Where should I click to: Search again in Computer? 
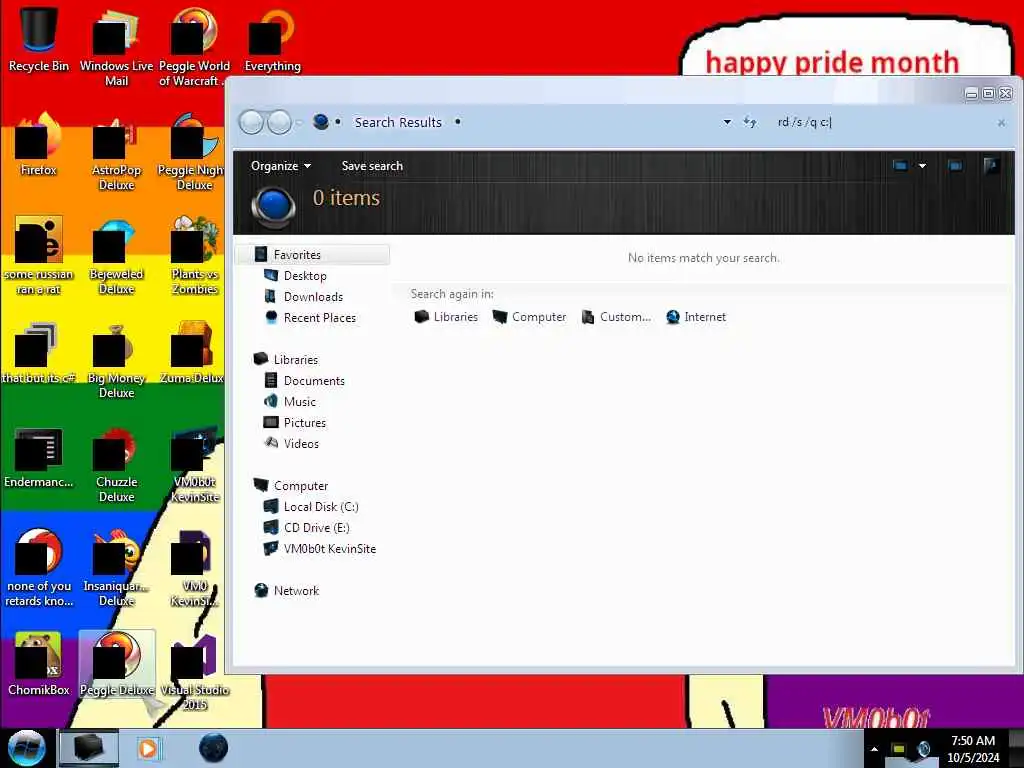click(530, 317)
